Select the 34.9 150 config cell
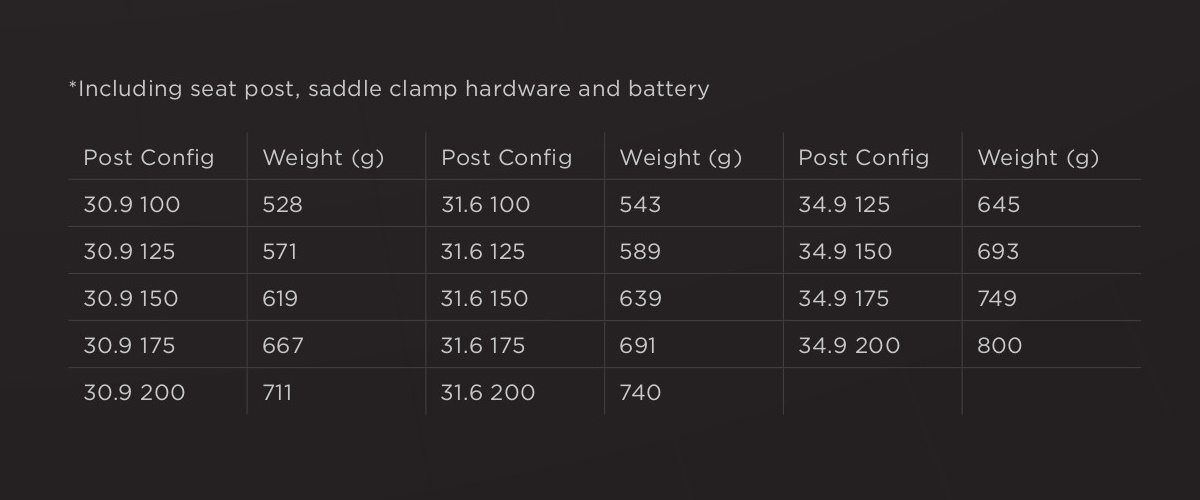The width and height of the screenshot is (1200, 500). pyautogui.click(x=845, y=252)
